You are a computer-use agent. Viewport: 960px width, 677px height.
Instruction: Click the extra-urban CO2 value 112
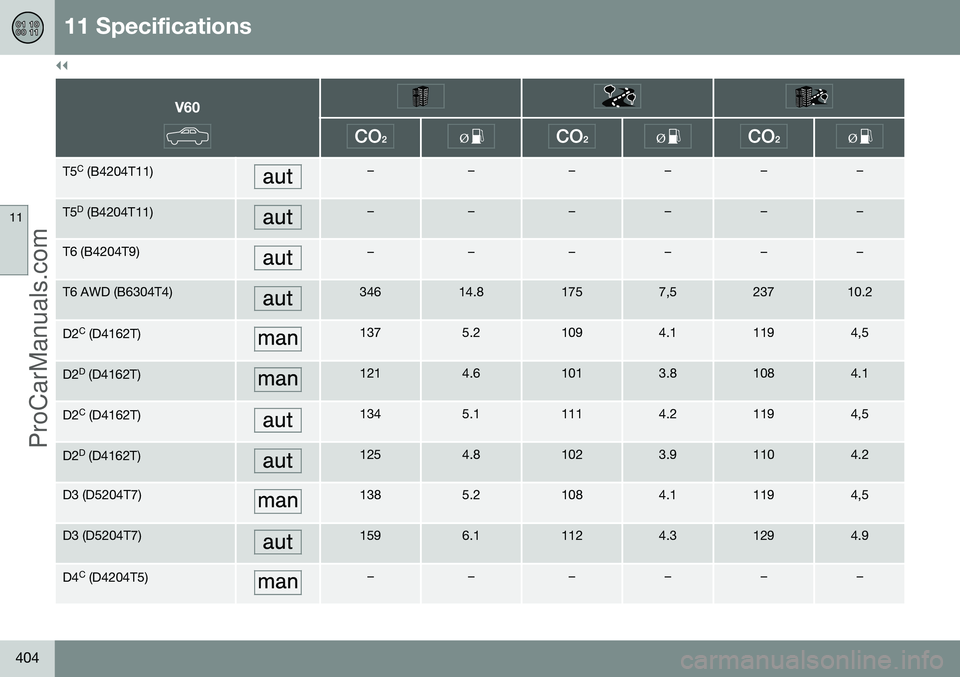coord(572,536)
